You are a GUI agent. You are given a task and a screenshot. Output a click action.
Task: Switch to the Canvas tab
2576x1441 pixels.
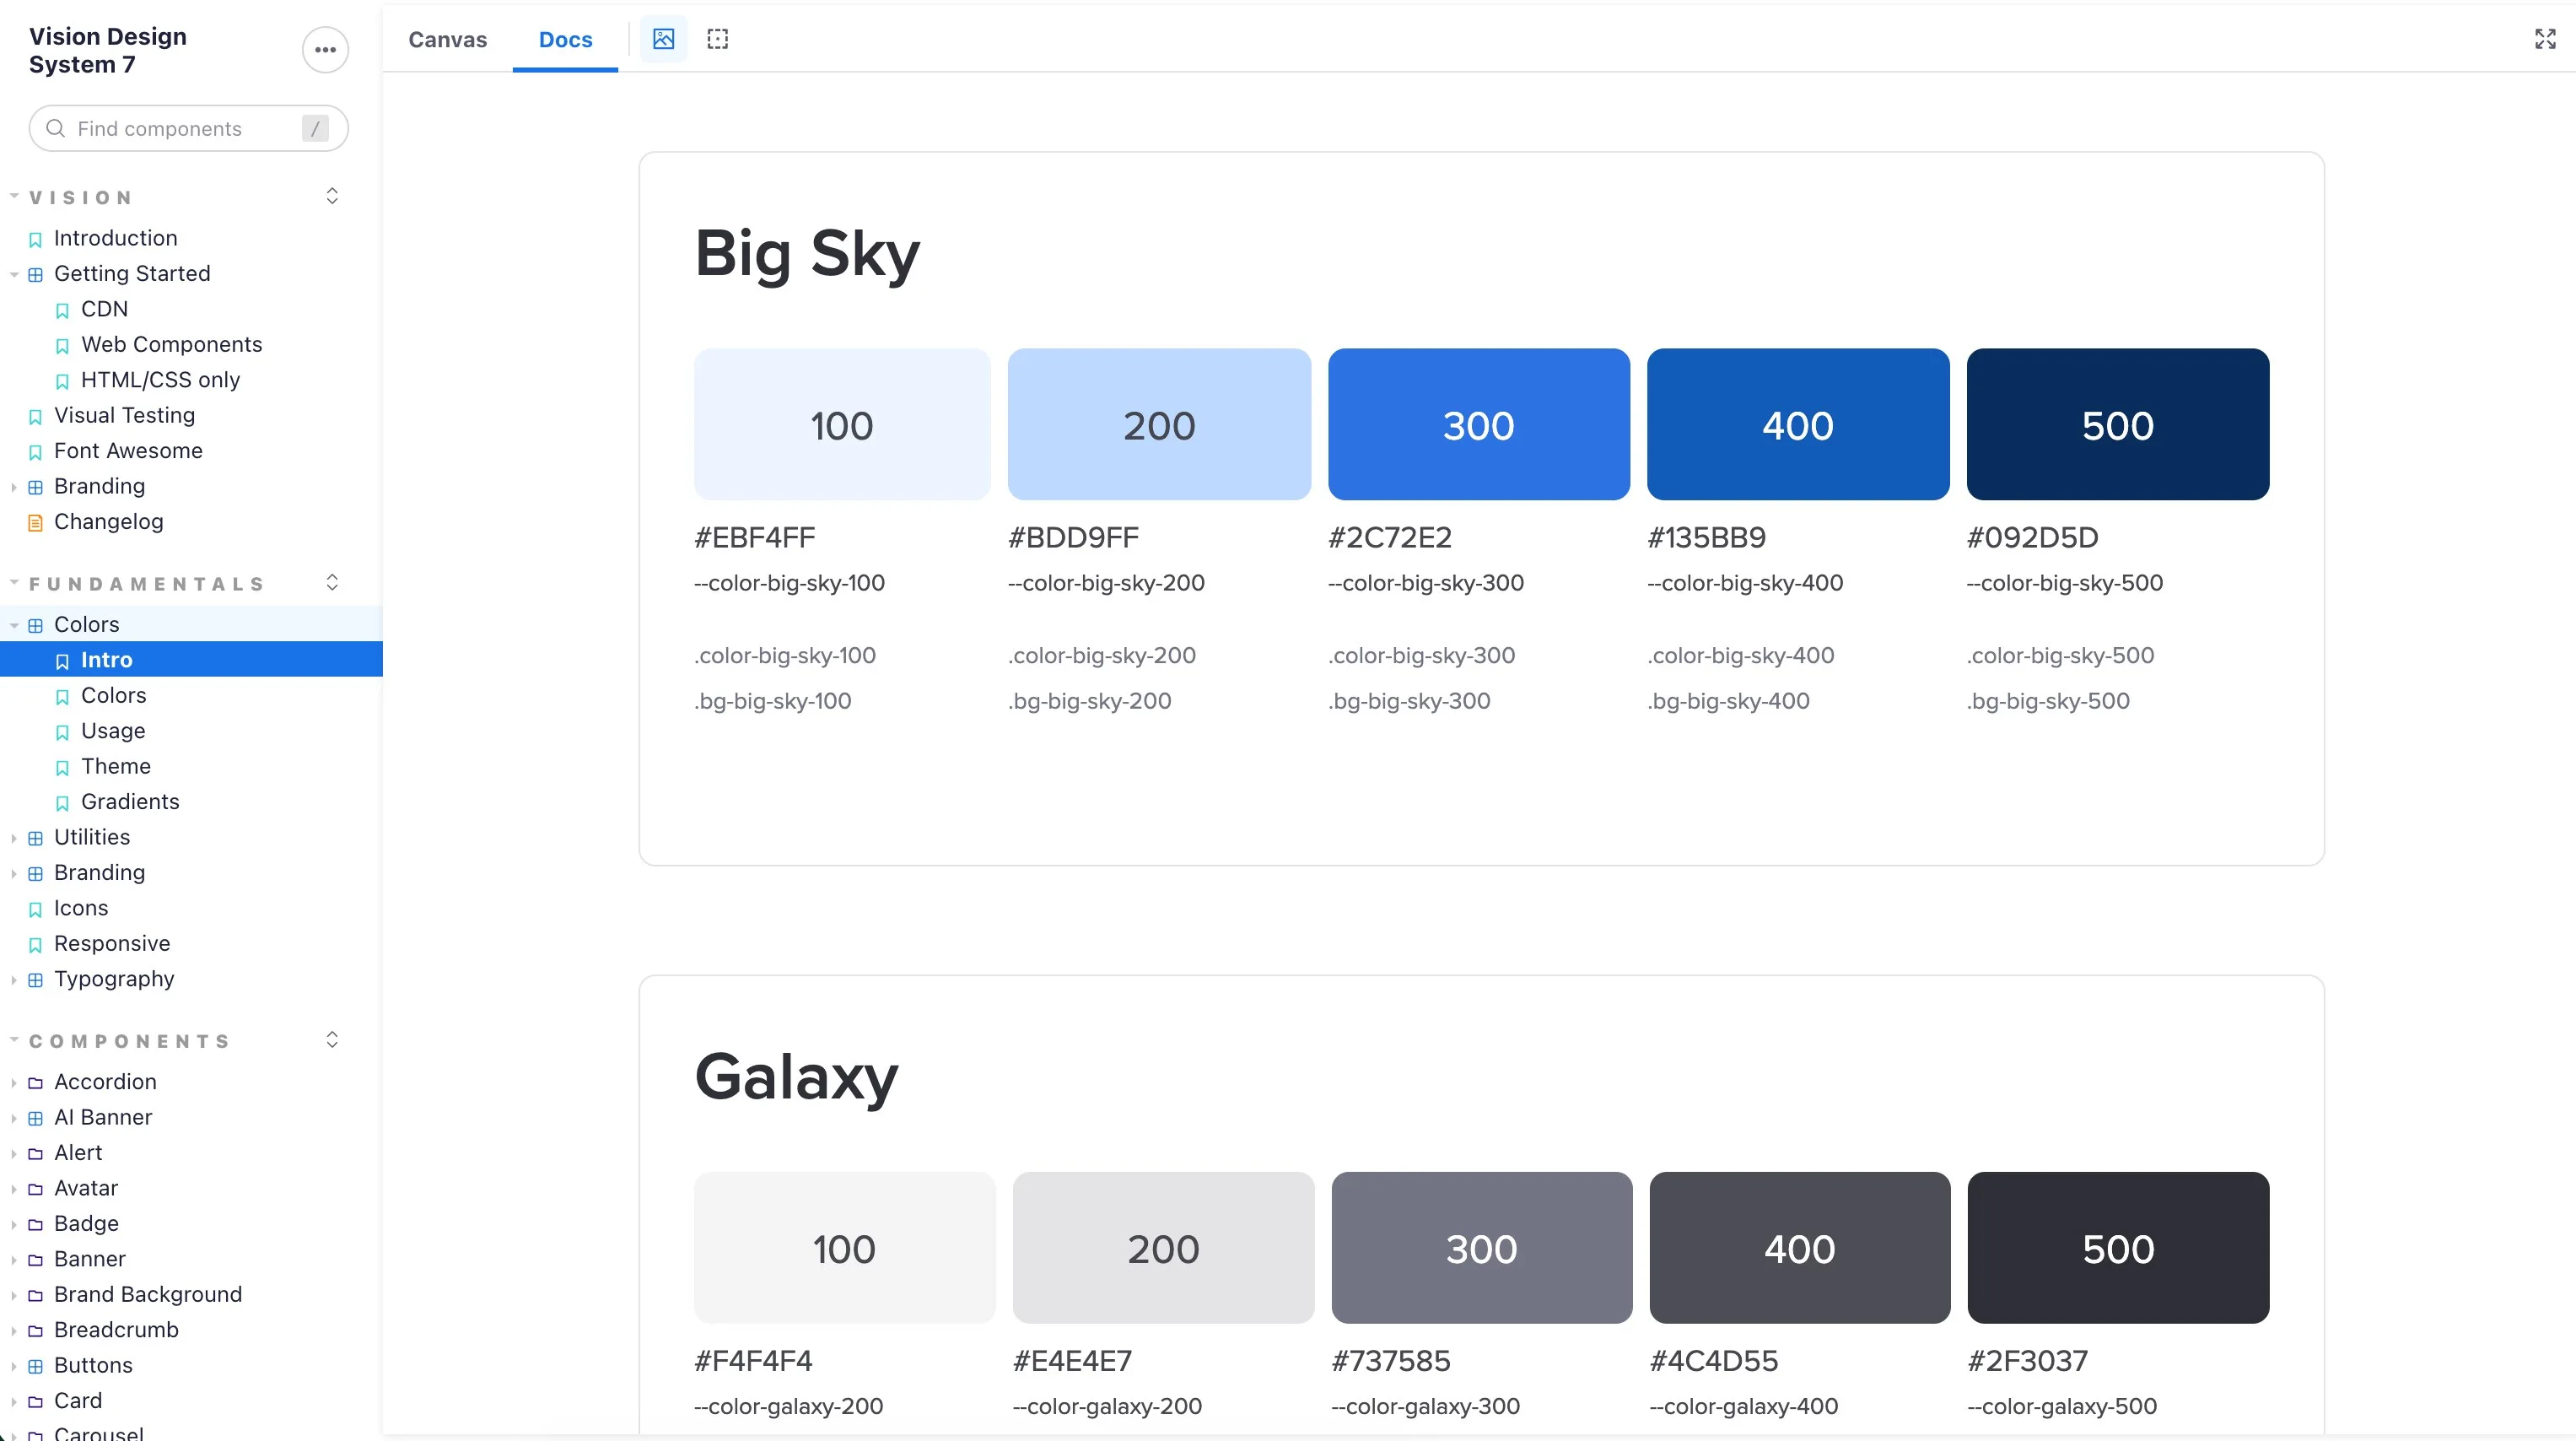(x=447, y=39)
